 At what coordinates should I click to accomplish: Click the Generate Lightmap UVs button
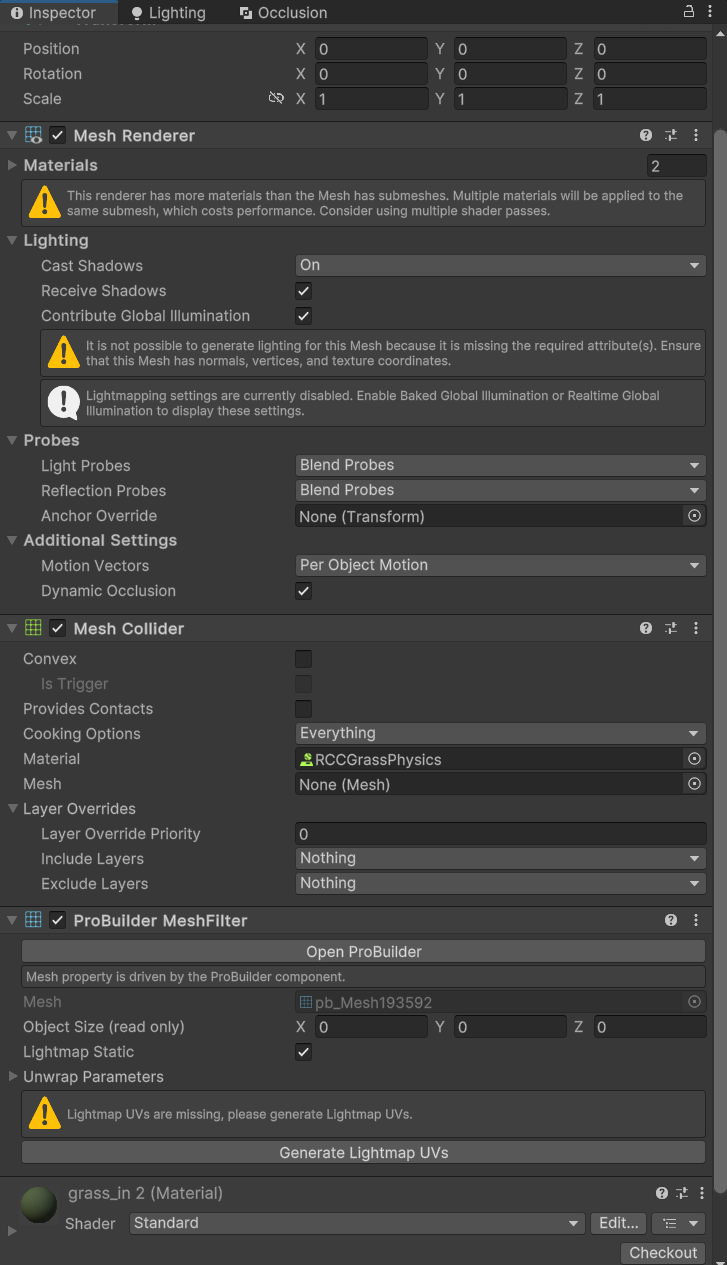pyautogui.click(x=364, y=1153)
